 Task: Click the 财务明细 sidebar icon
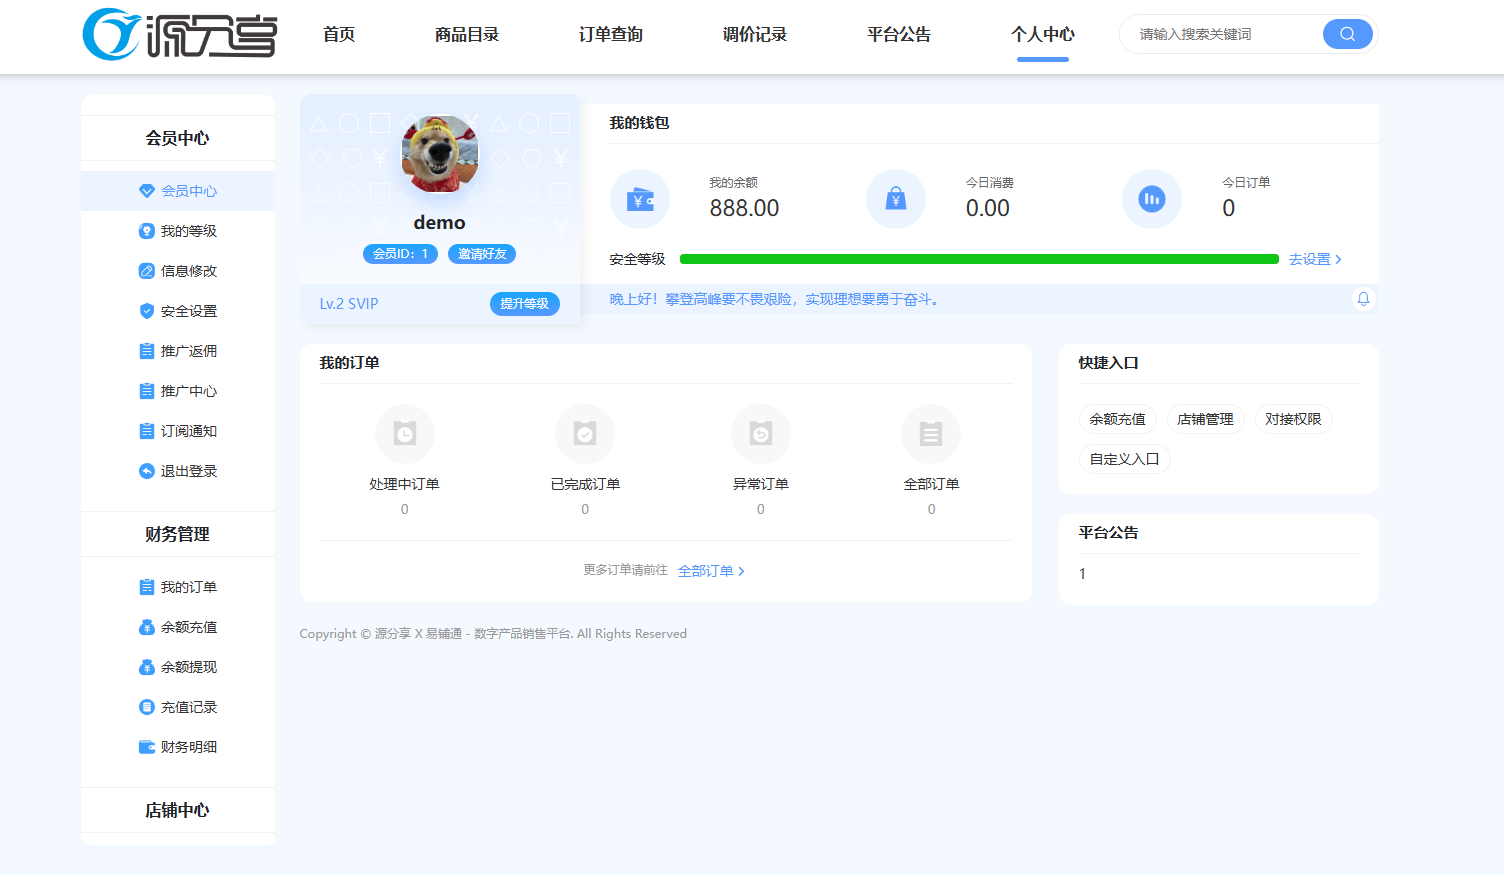tap(148, 746)
